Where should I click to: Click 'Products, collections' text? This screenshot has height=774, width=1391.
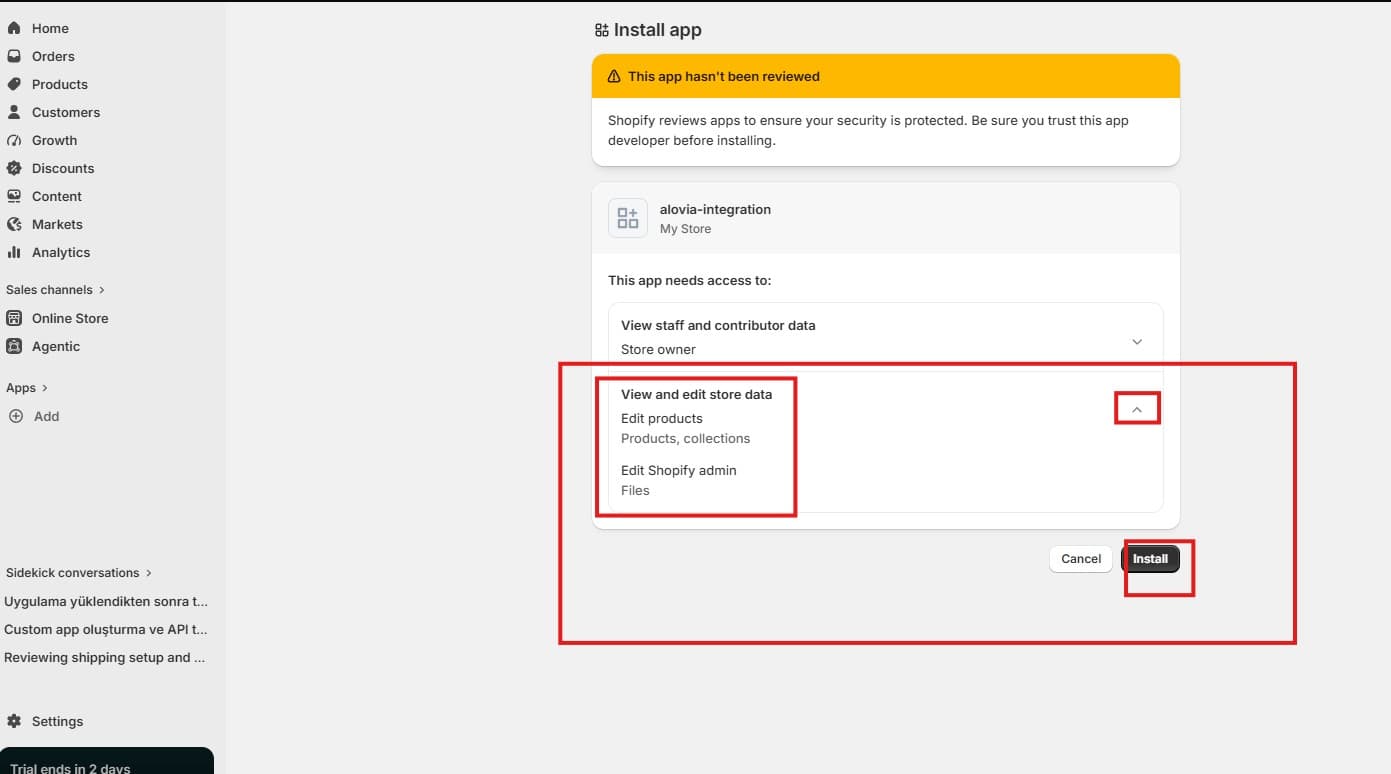point(685,438)
